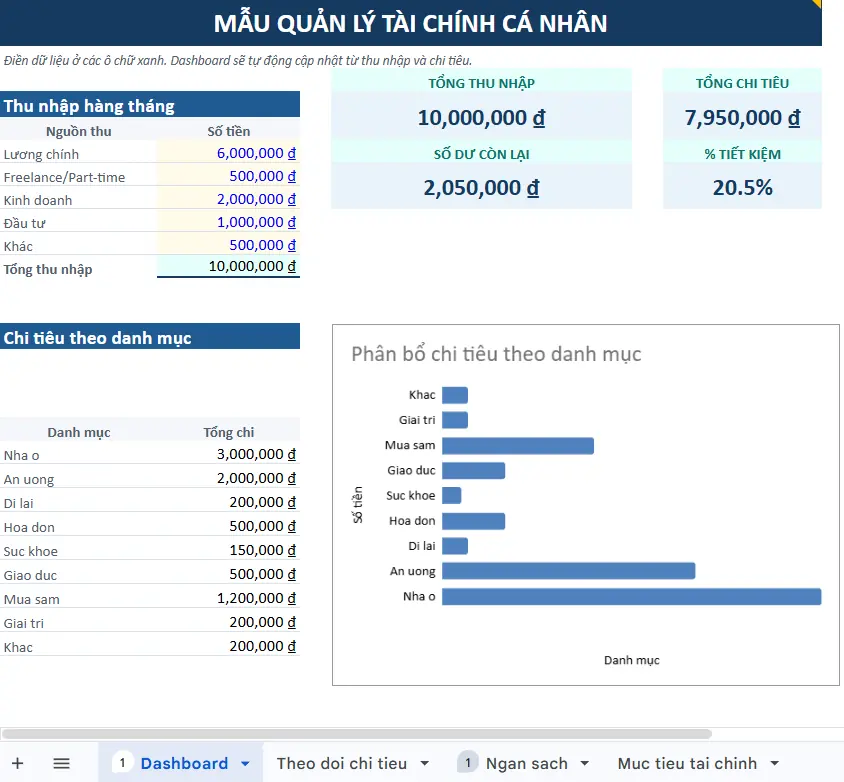The height and width of the screenshot is (782, 844).
Task: Select the chart title Phân bổ chi tiêu
Action: pyautogui.click(x=496, y=354)
